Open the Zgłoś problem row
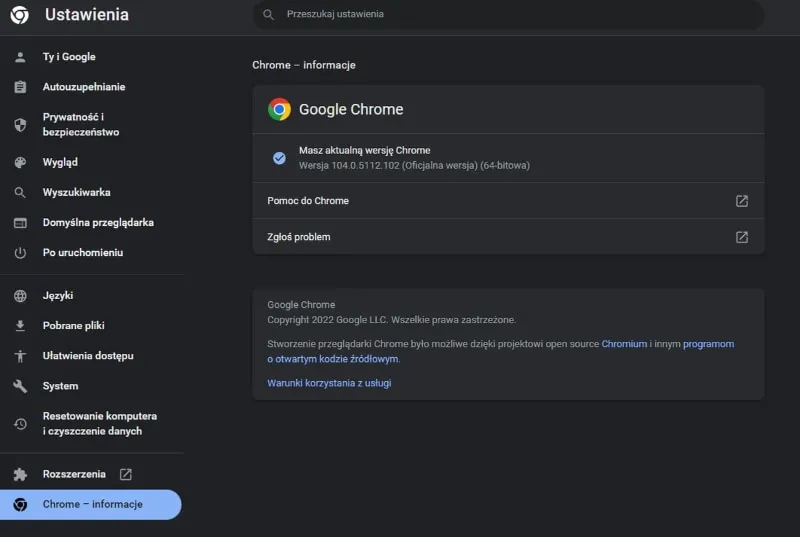 coord(508,237)
